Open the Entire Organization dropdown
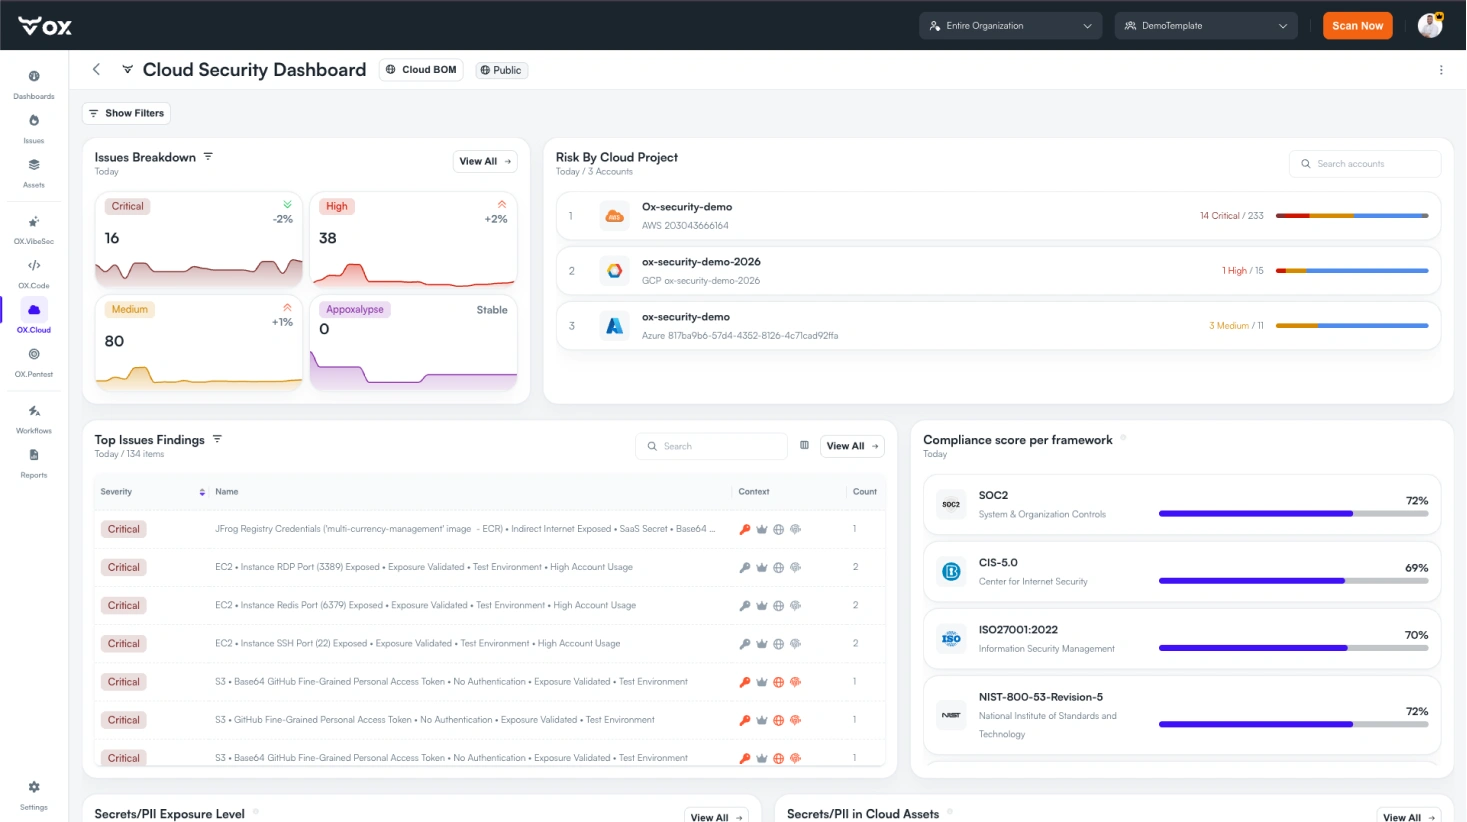The image size is (1467, 822). [x=1010, y=26]
